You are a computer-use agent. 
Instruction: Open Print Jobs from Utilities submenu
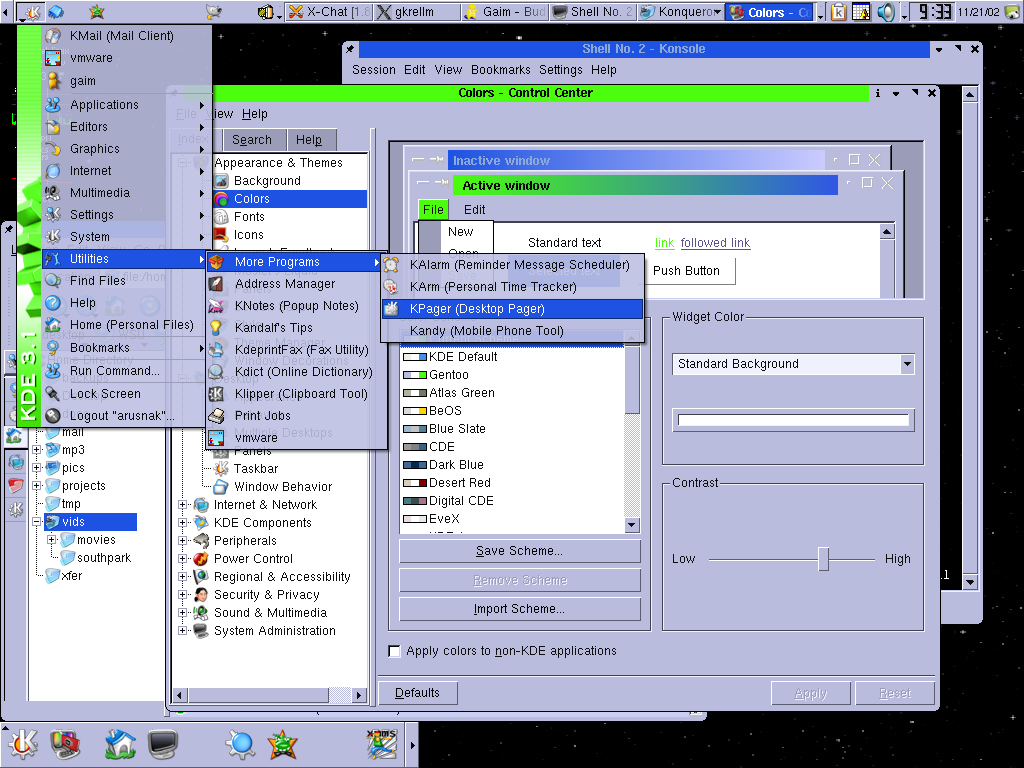coord(296,415)
